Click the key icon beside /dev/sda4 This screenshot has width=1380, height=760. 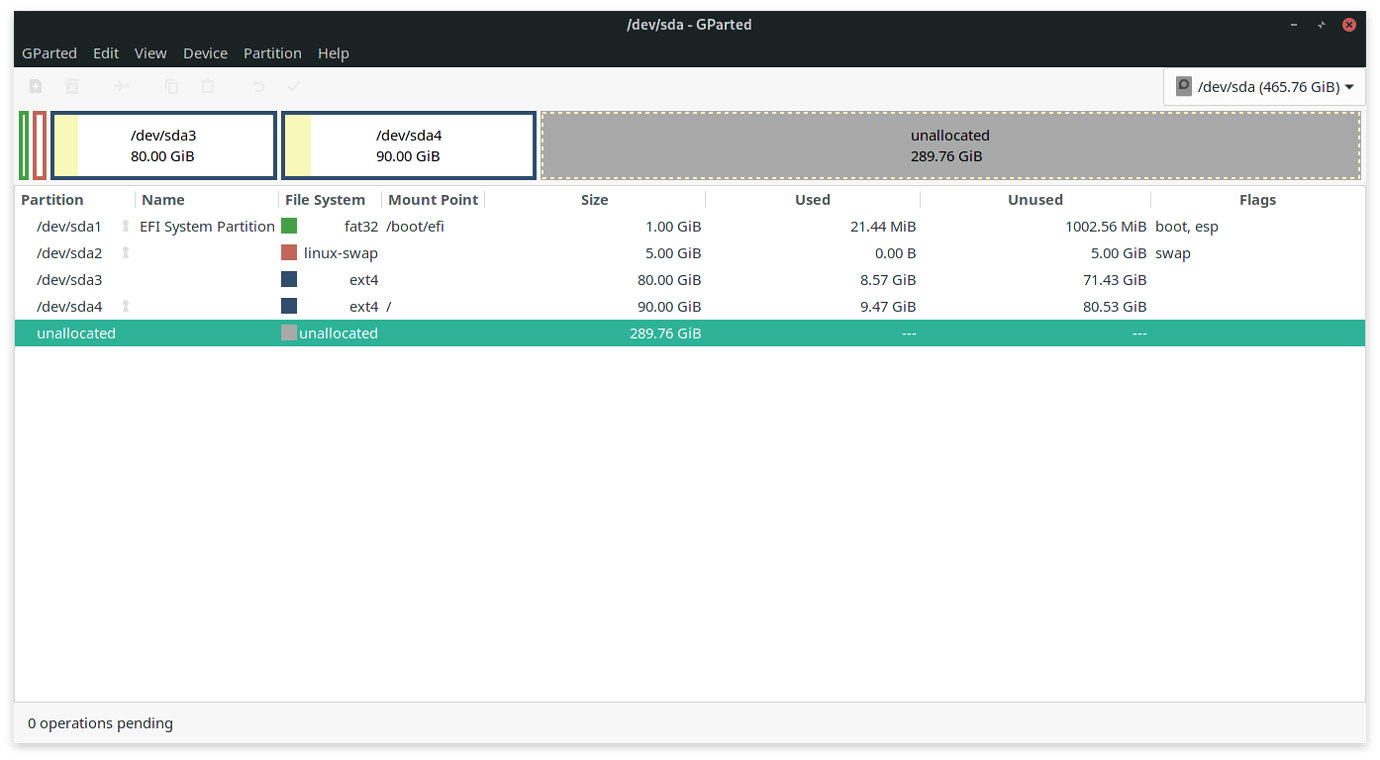click(x=126, y=306)
